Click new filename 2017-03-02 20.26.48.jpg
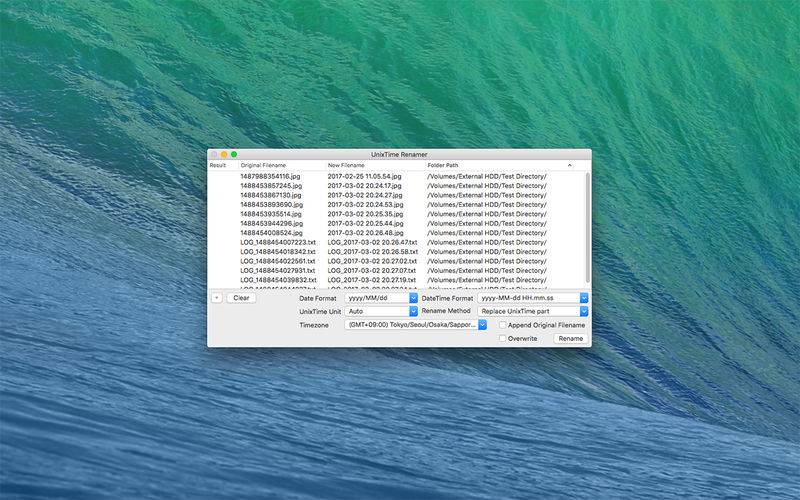Screen dimensions: 800x500 pyautogui.click(x=365, y=233)
